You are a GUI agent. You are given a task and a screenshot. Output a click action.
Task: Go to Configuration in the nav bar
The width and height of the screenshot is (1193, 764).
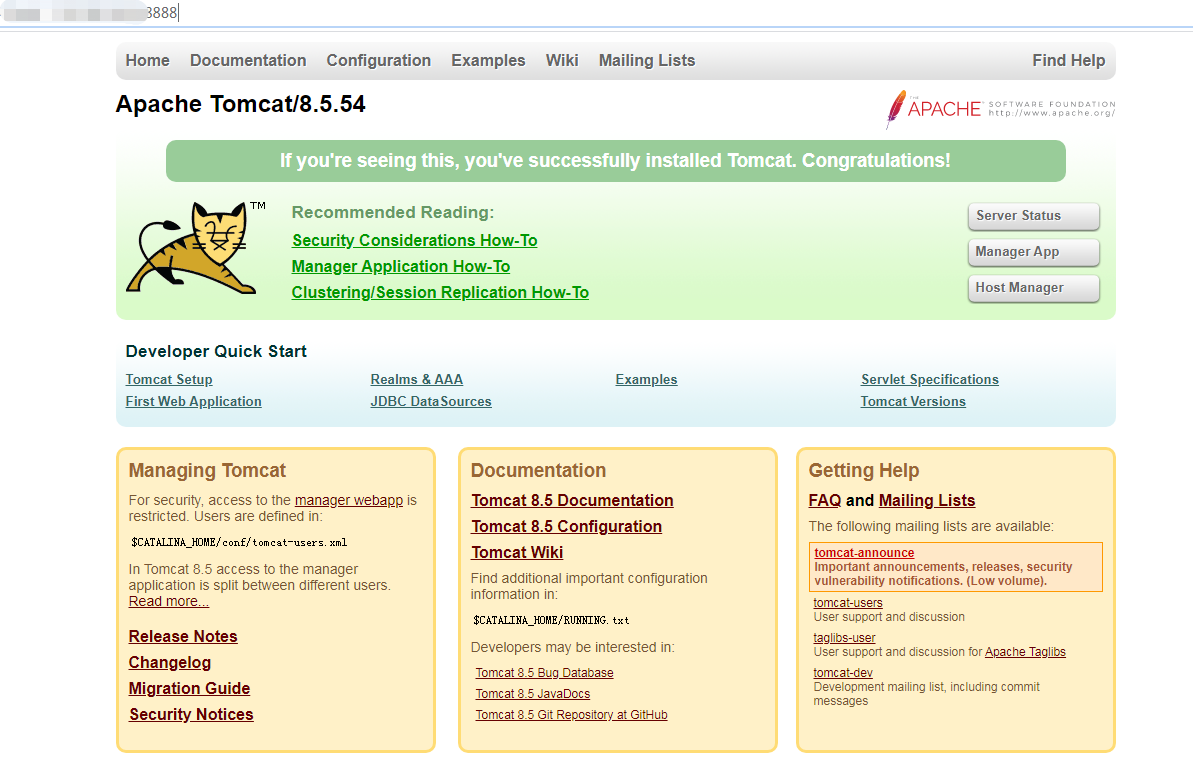pos(379,60)
